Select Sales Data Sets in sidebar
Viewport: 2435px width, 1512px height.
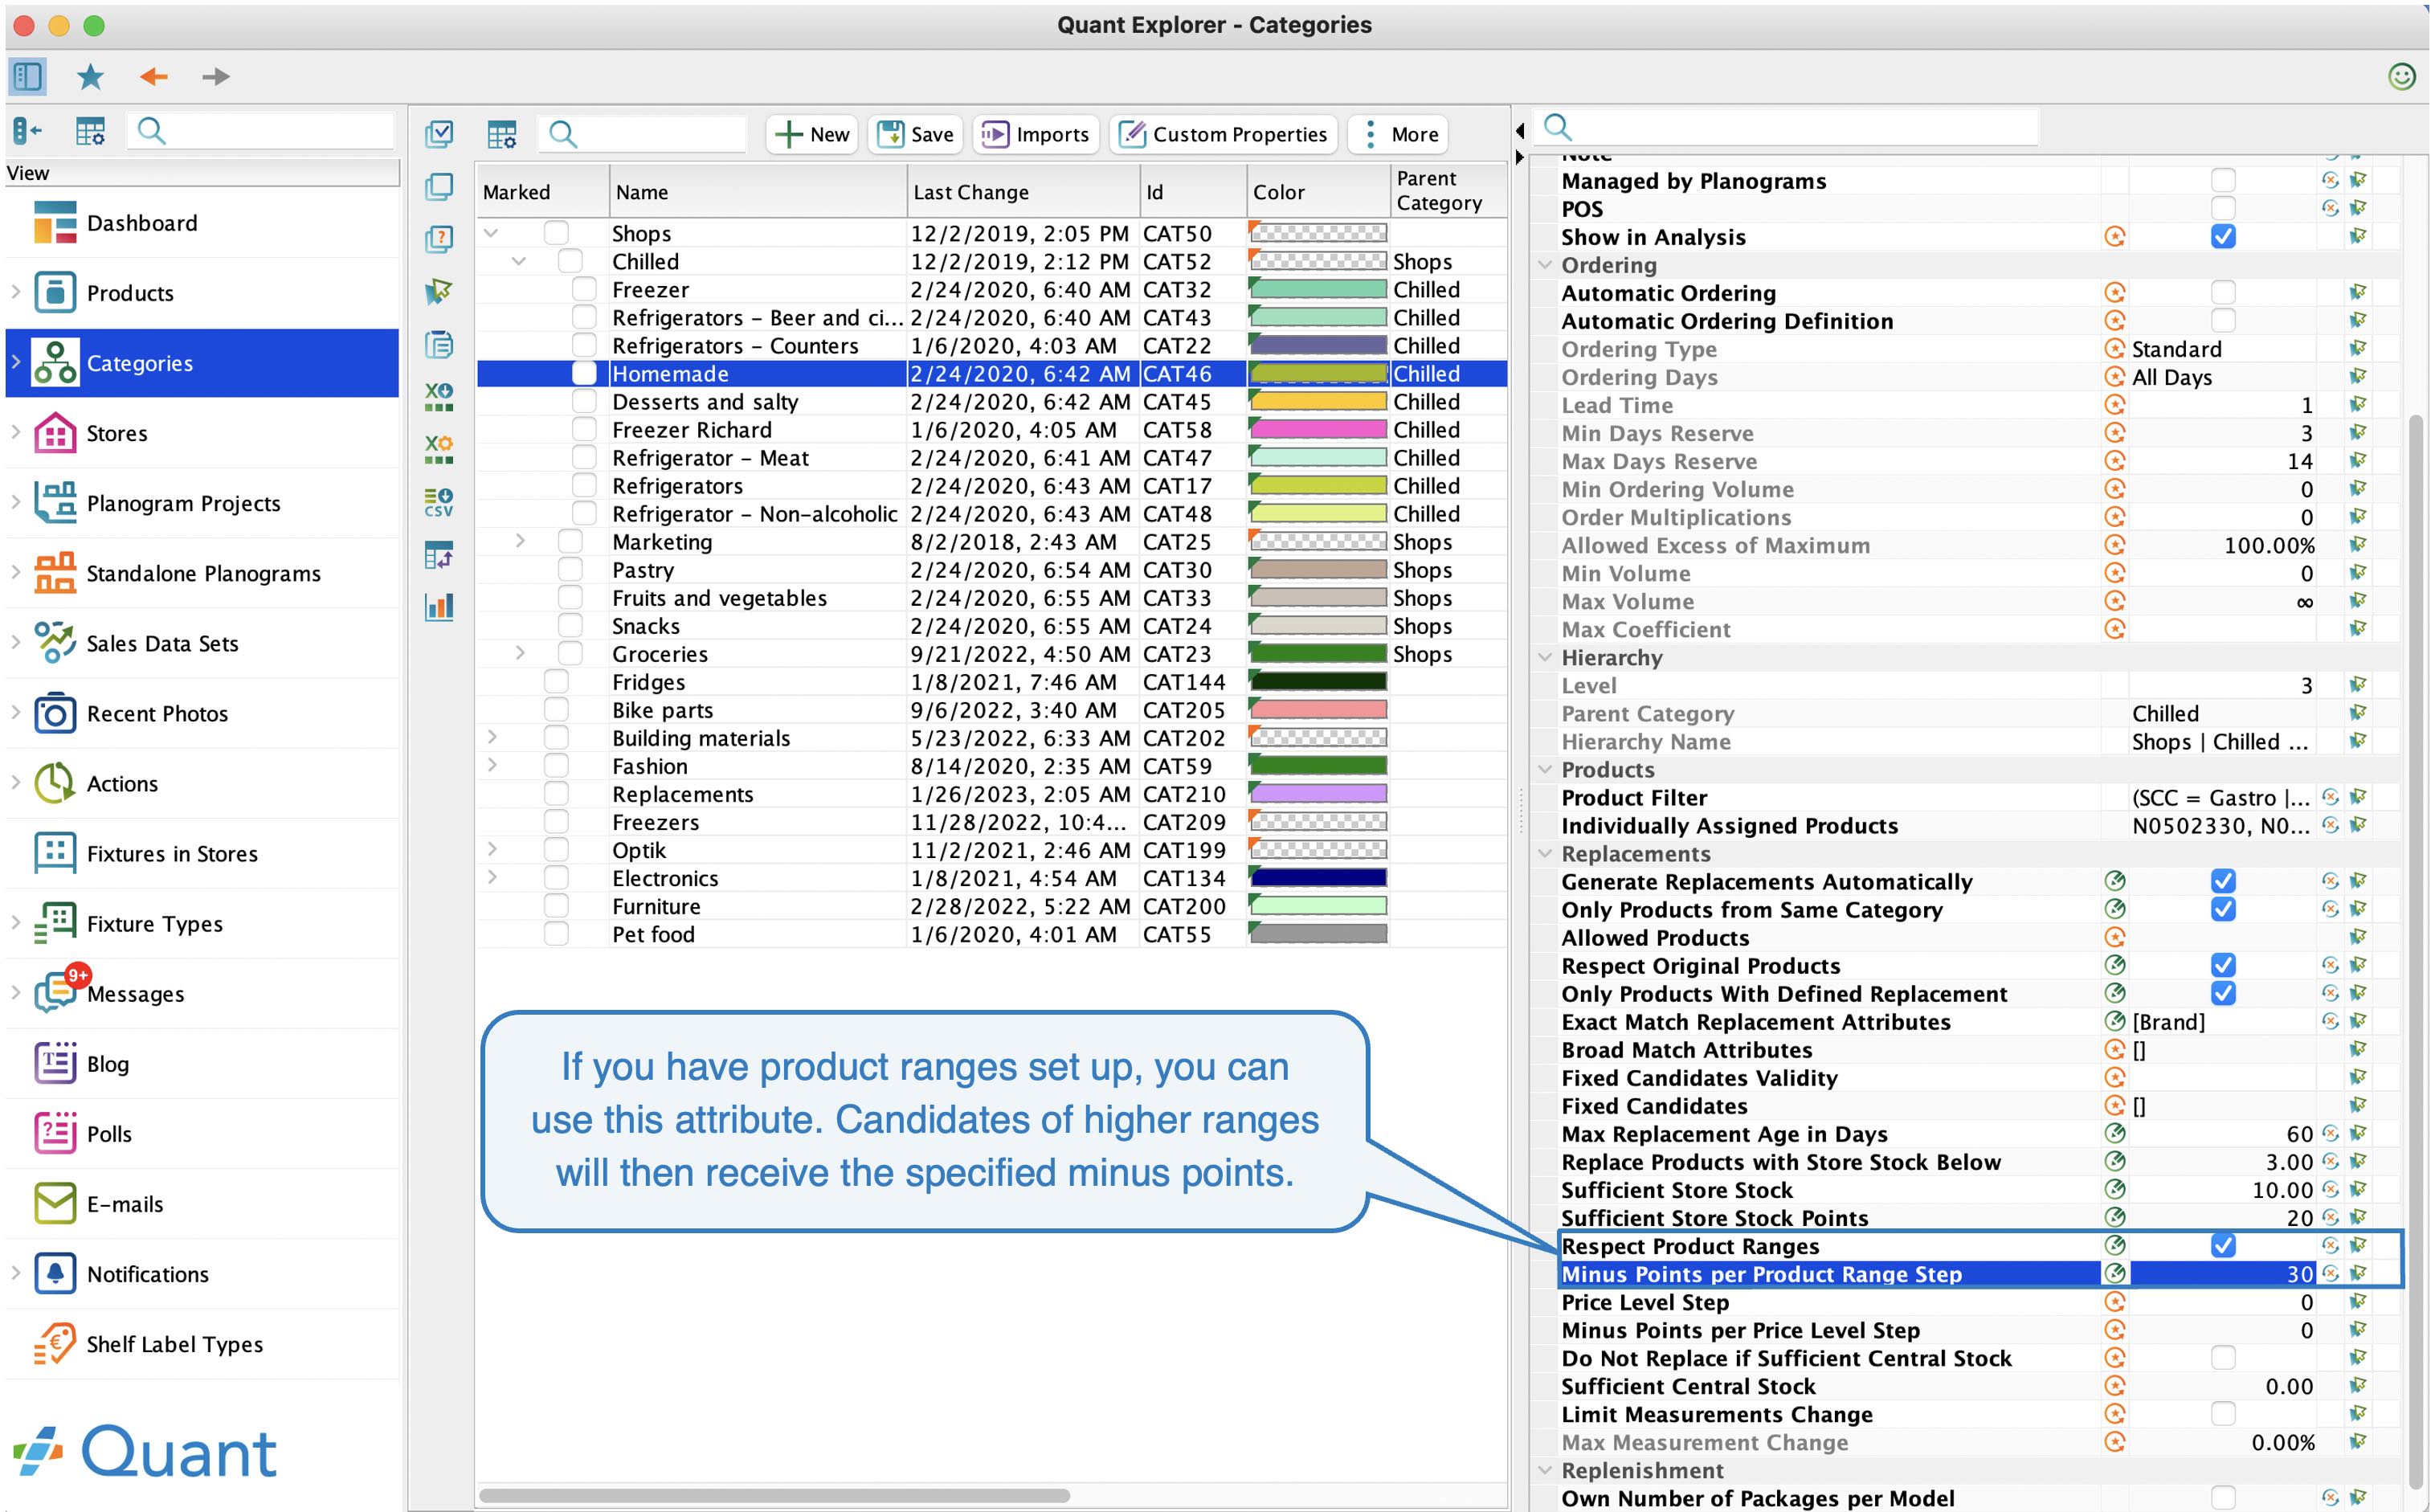point(202,643)
